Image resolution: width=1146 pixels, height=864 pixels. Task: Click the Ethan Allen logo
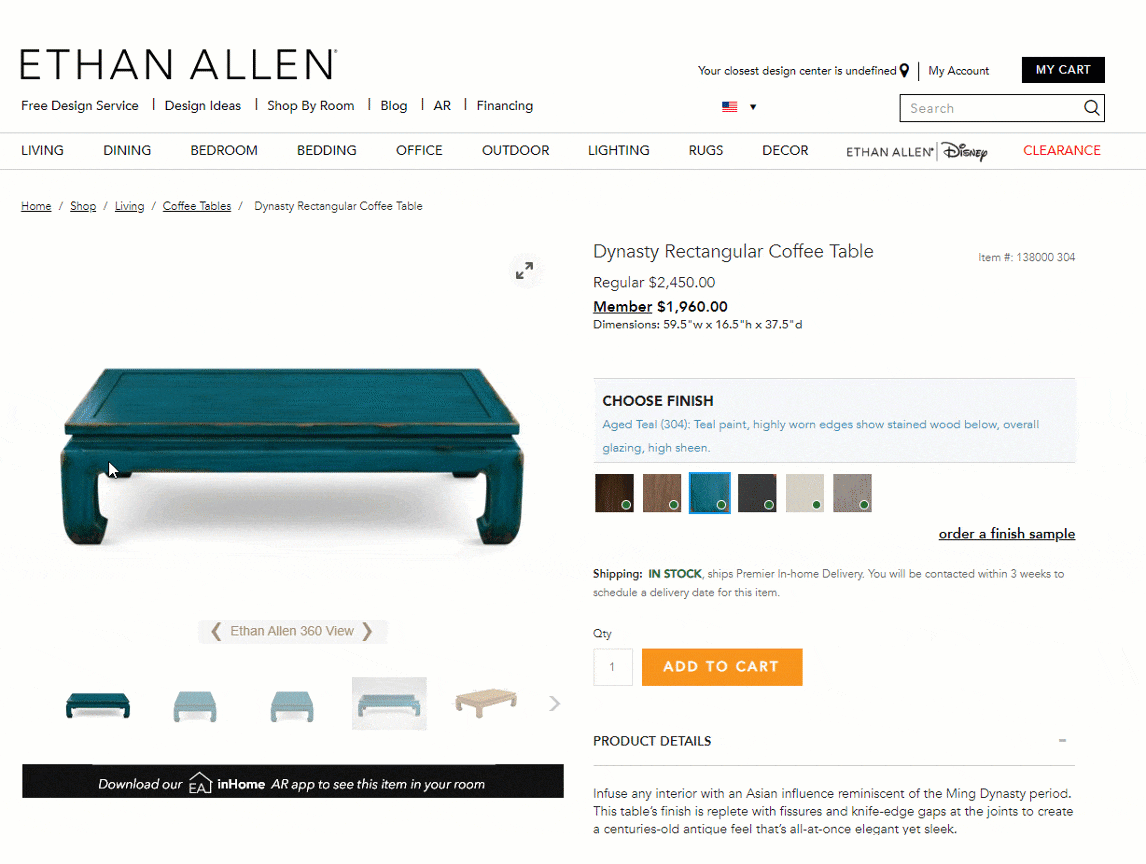coord(178,64)
